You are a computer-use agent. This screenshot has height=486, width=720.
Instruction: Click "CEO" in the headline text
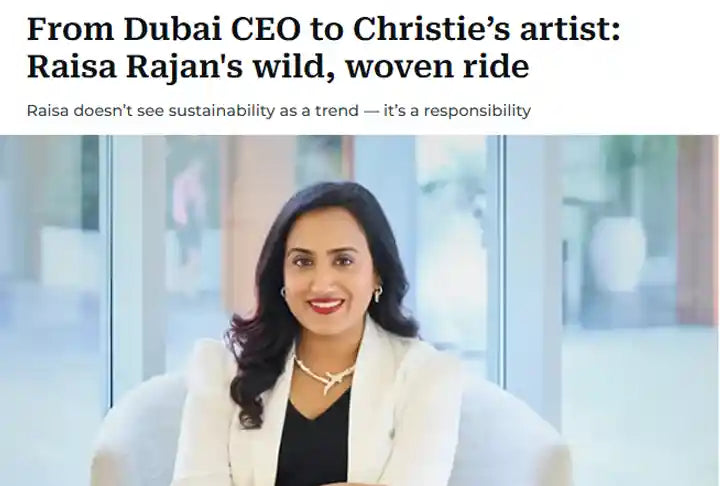click(x=265, y=28)
